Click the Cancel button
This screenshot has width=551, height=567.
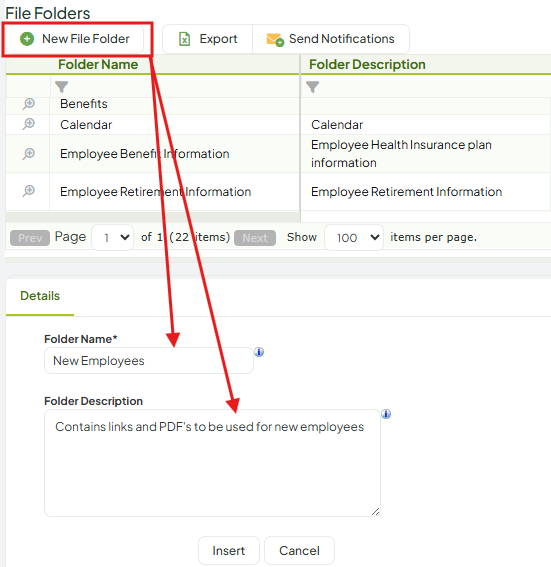pyautogui.click(x=299, y=550)
